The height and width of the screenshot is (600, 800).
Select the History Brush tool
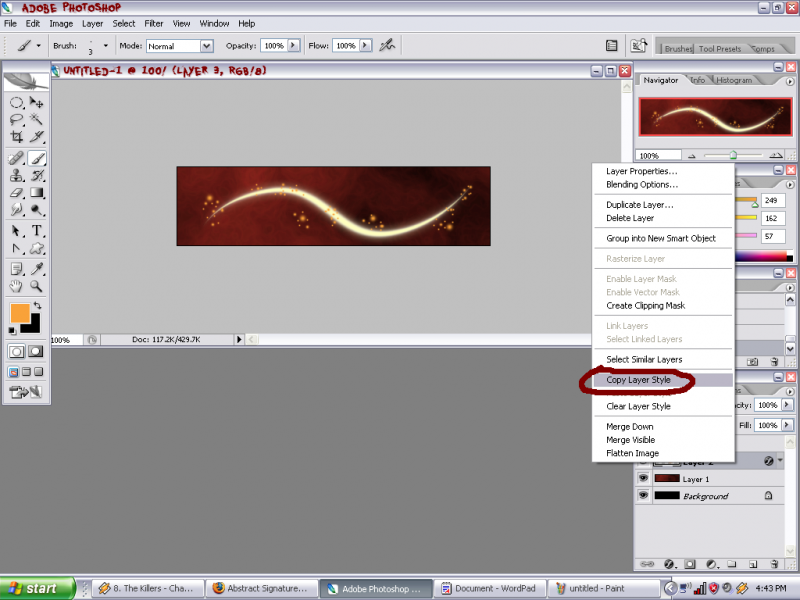coord(37,176)
